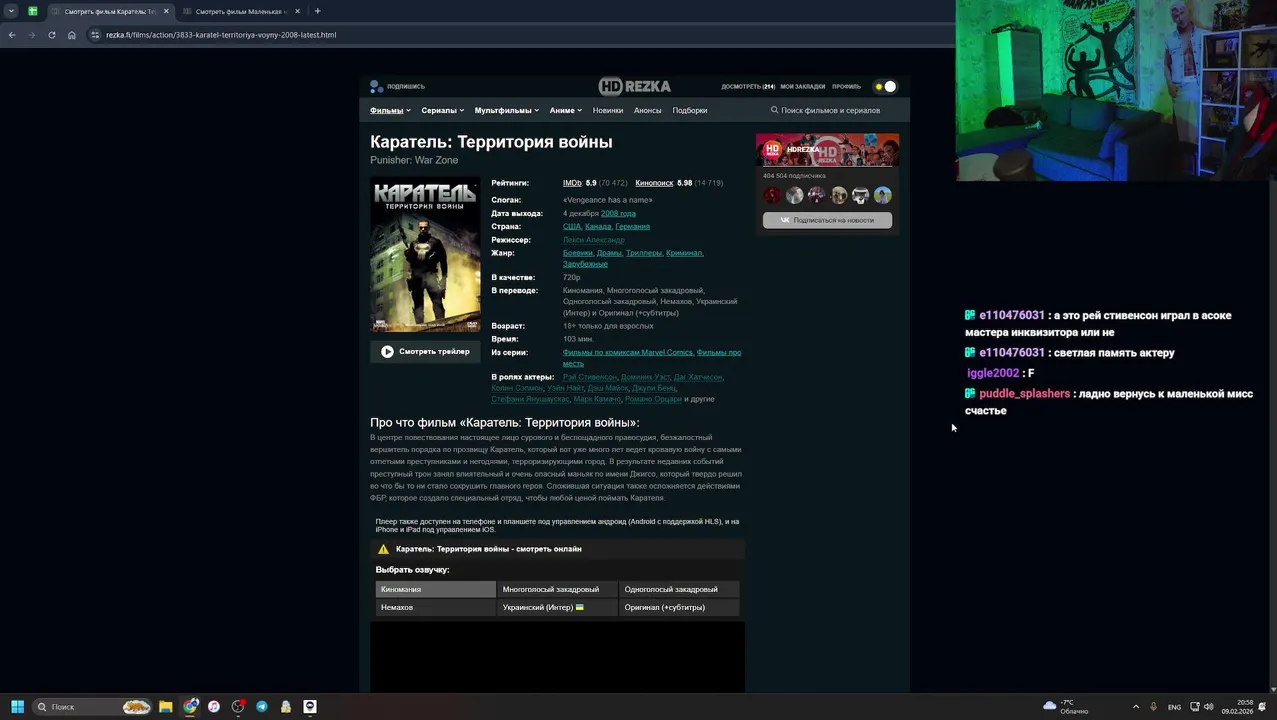Viewport: 1277px width, 720px height.
Task: Click the microphone tray icon
Action: coord(1153,707)
